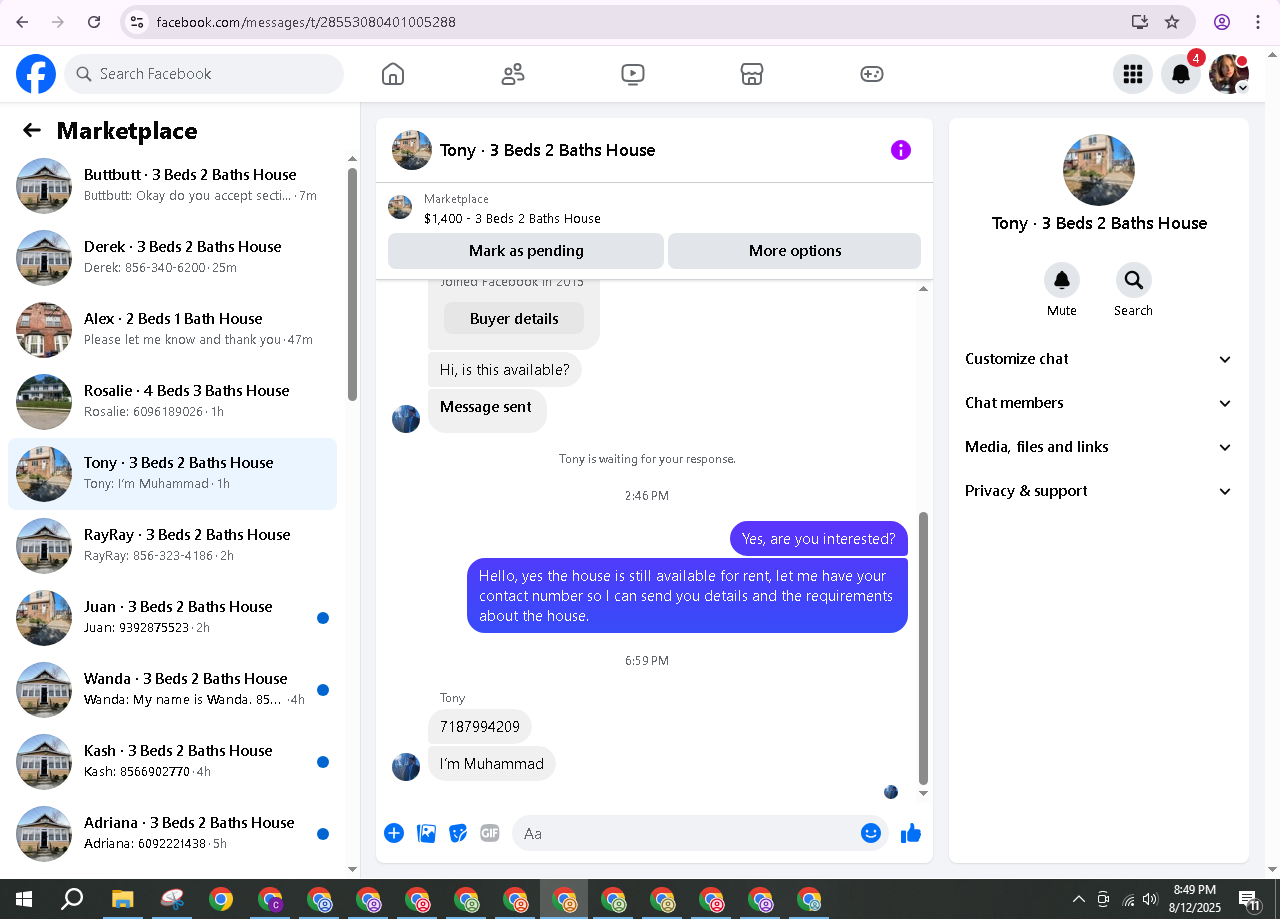Open taskbar volume control
This screenshot has height=919, width=1280.
point(1150,899)
